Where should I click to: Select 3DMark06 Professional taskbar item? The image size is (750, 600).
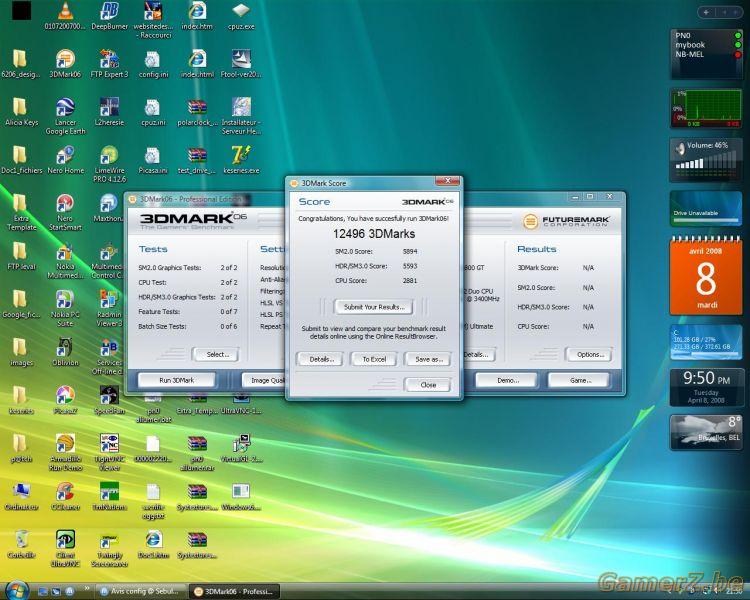tap(235, 591)
